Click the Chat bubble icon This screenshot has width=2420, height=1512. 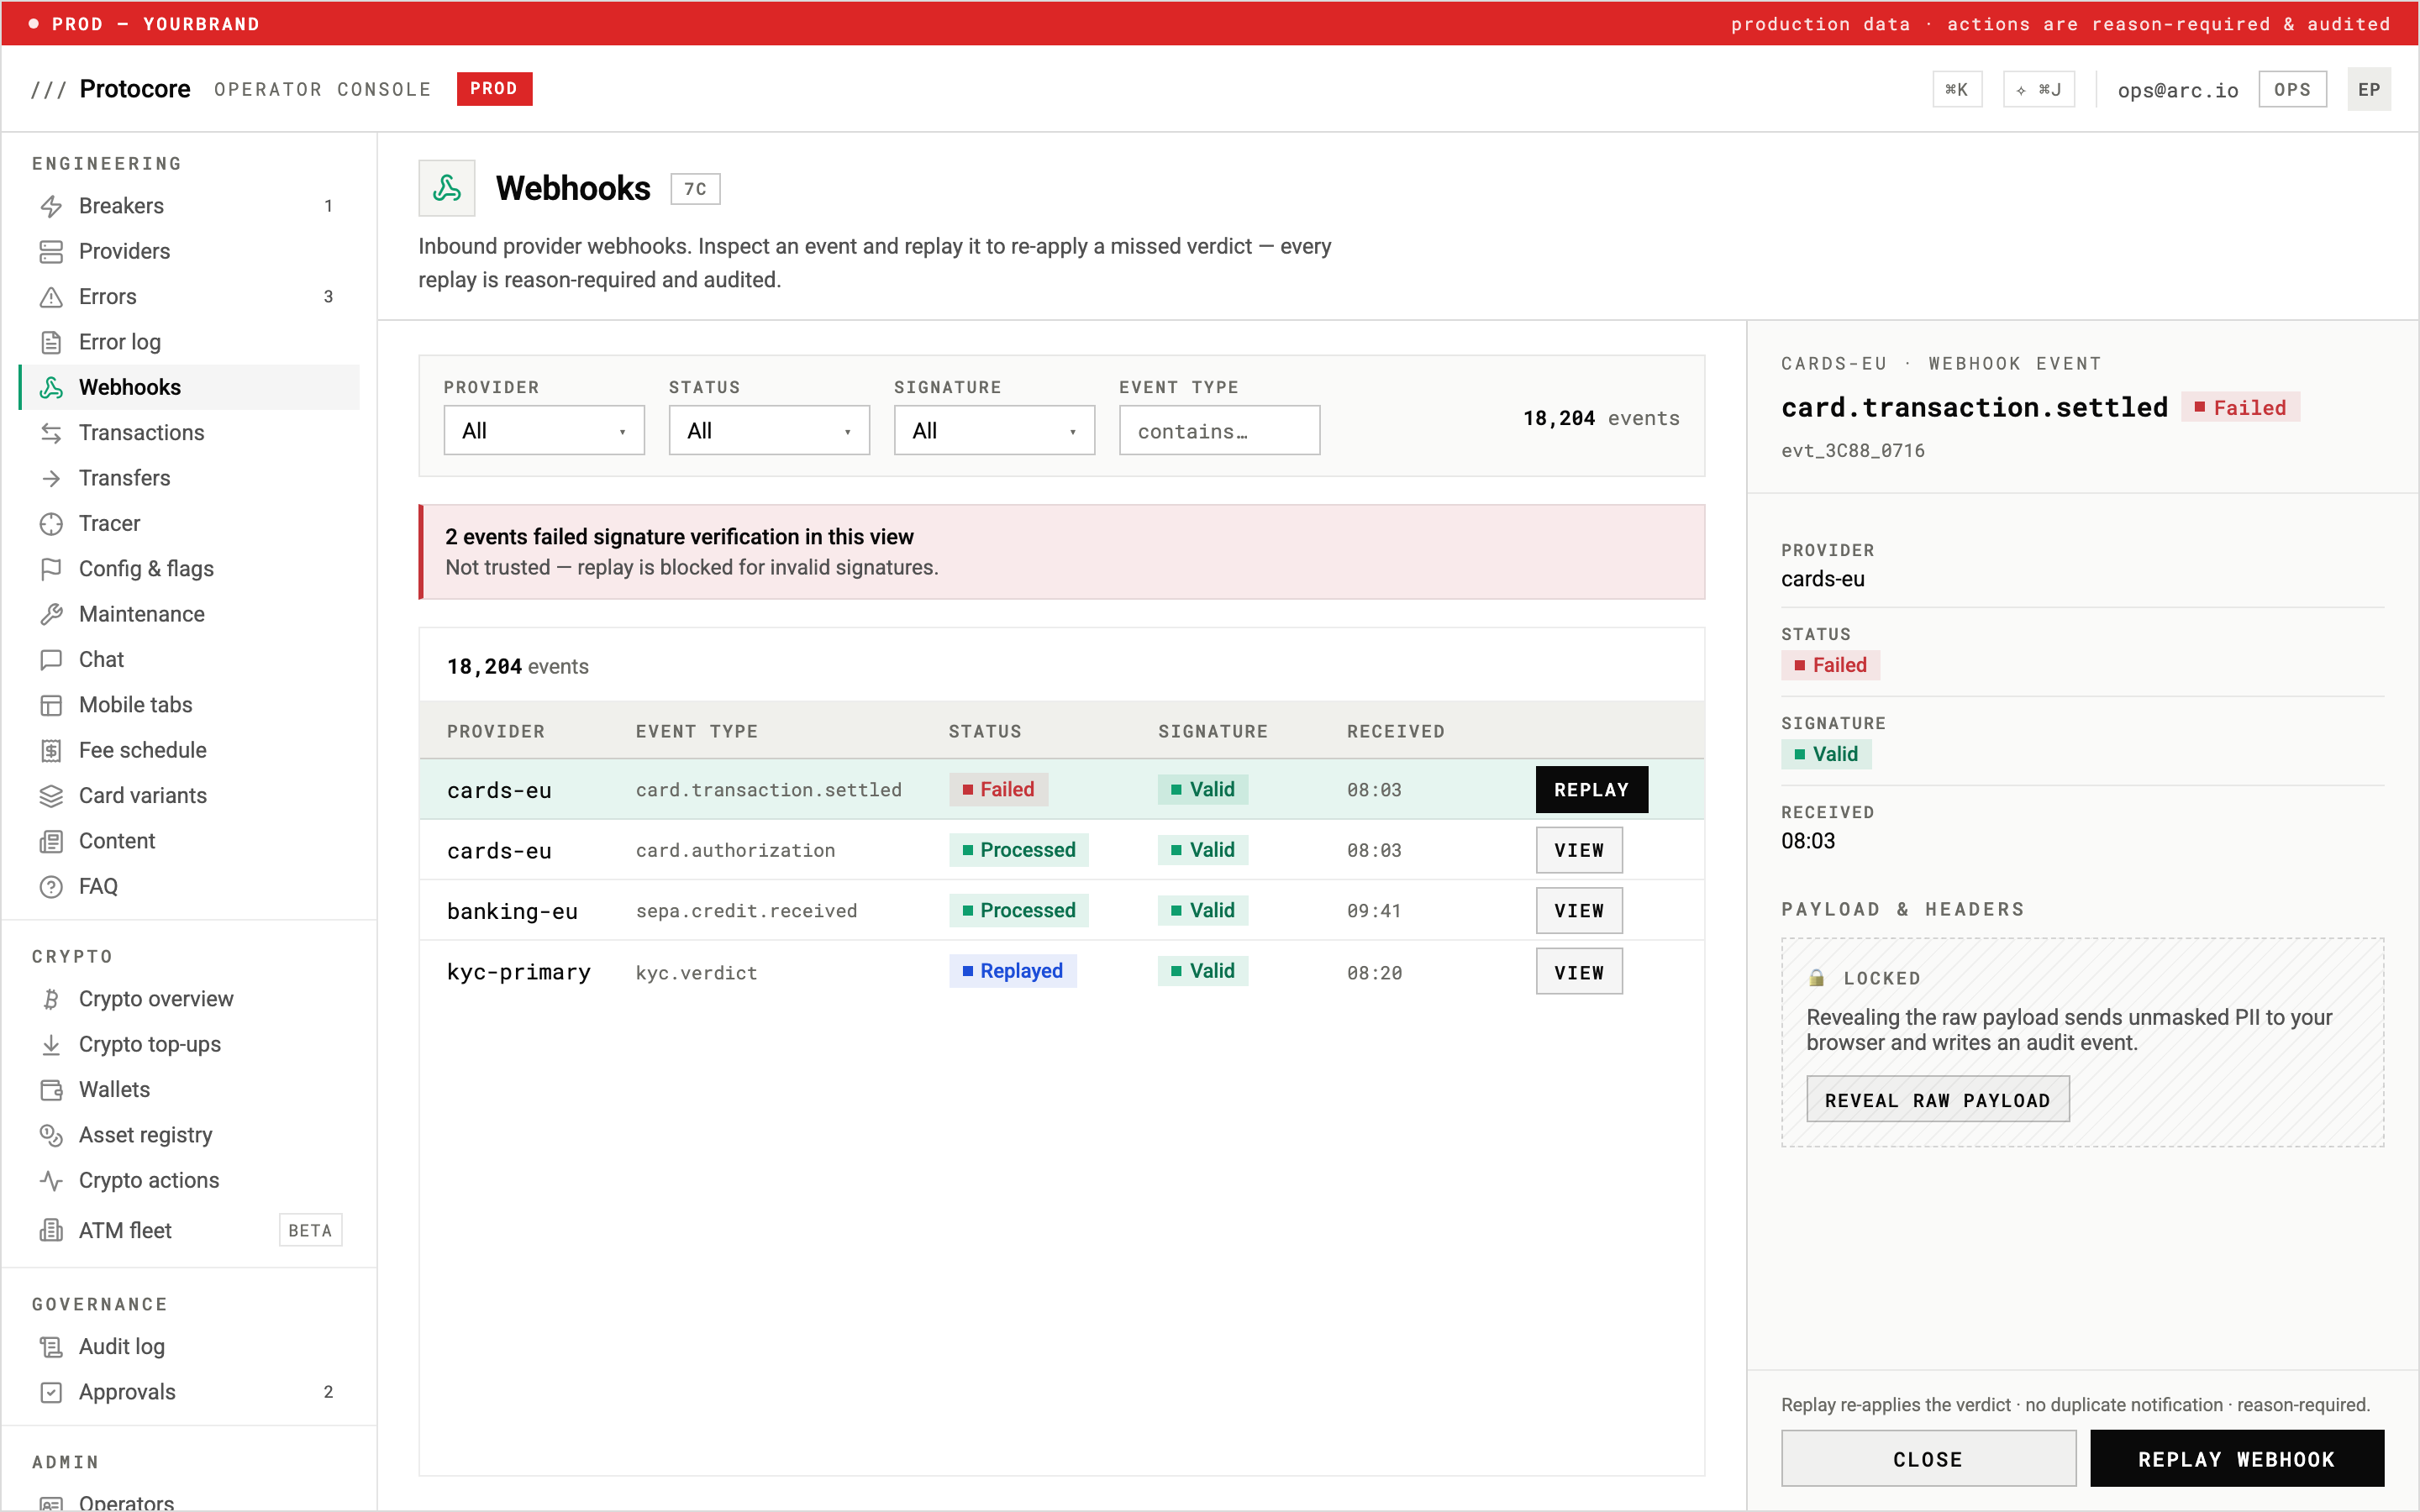click(51, 660)
